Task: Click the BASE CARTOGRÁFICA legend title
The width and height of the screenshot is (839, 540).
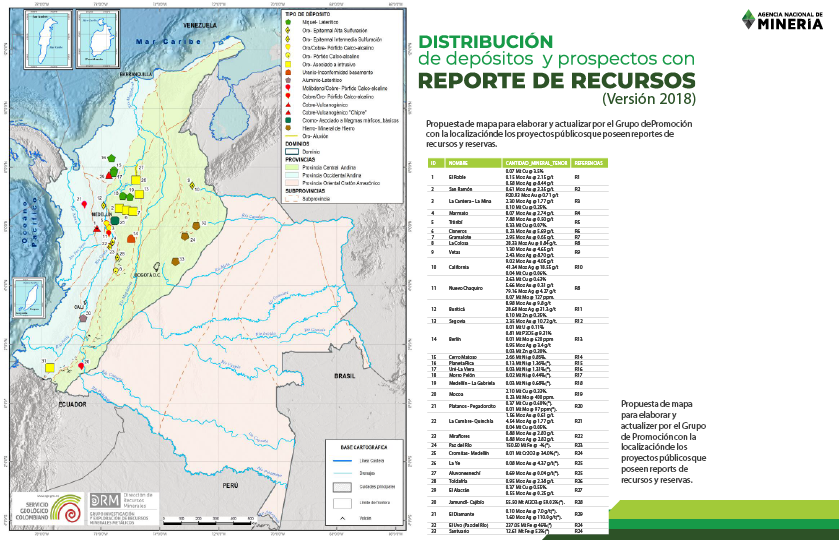Action: (364, 447)
